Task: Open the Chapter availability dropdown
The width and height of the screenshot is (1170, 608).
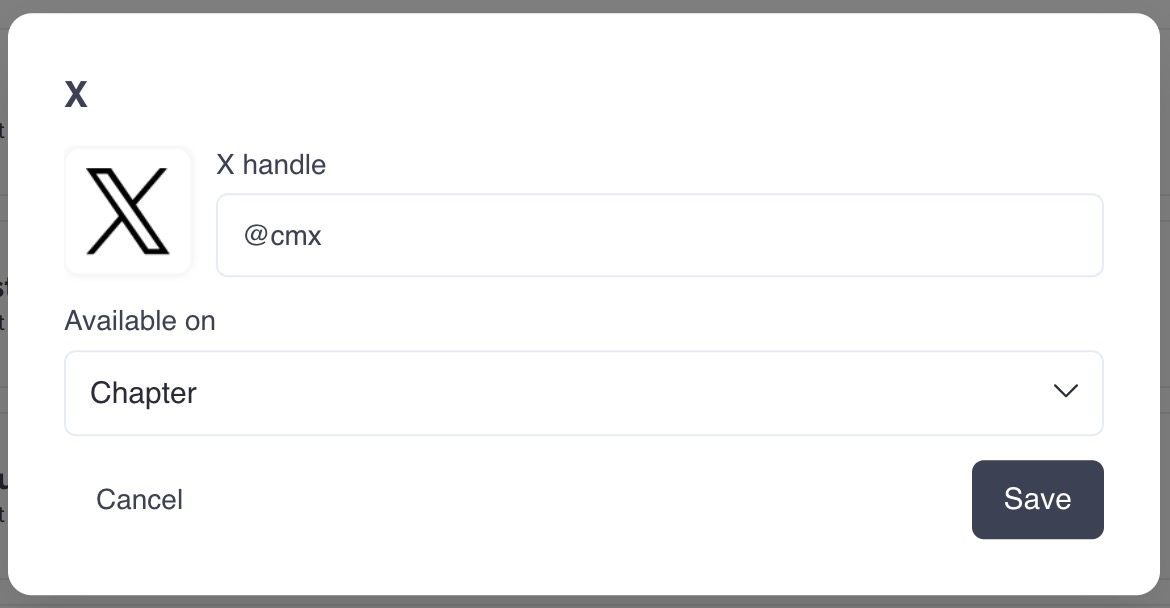Action: coord(584,392)
